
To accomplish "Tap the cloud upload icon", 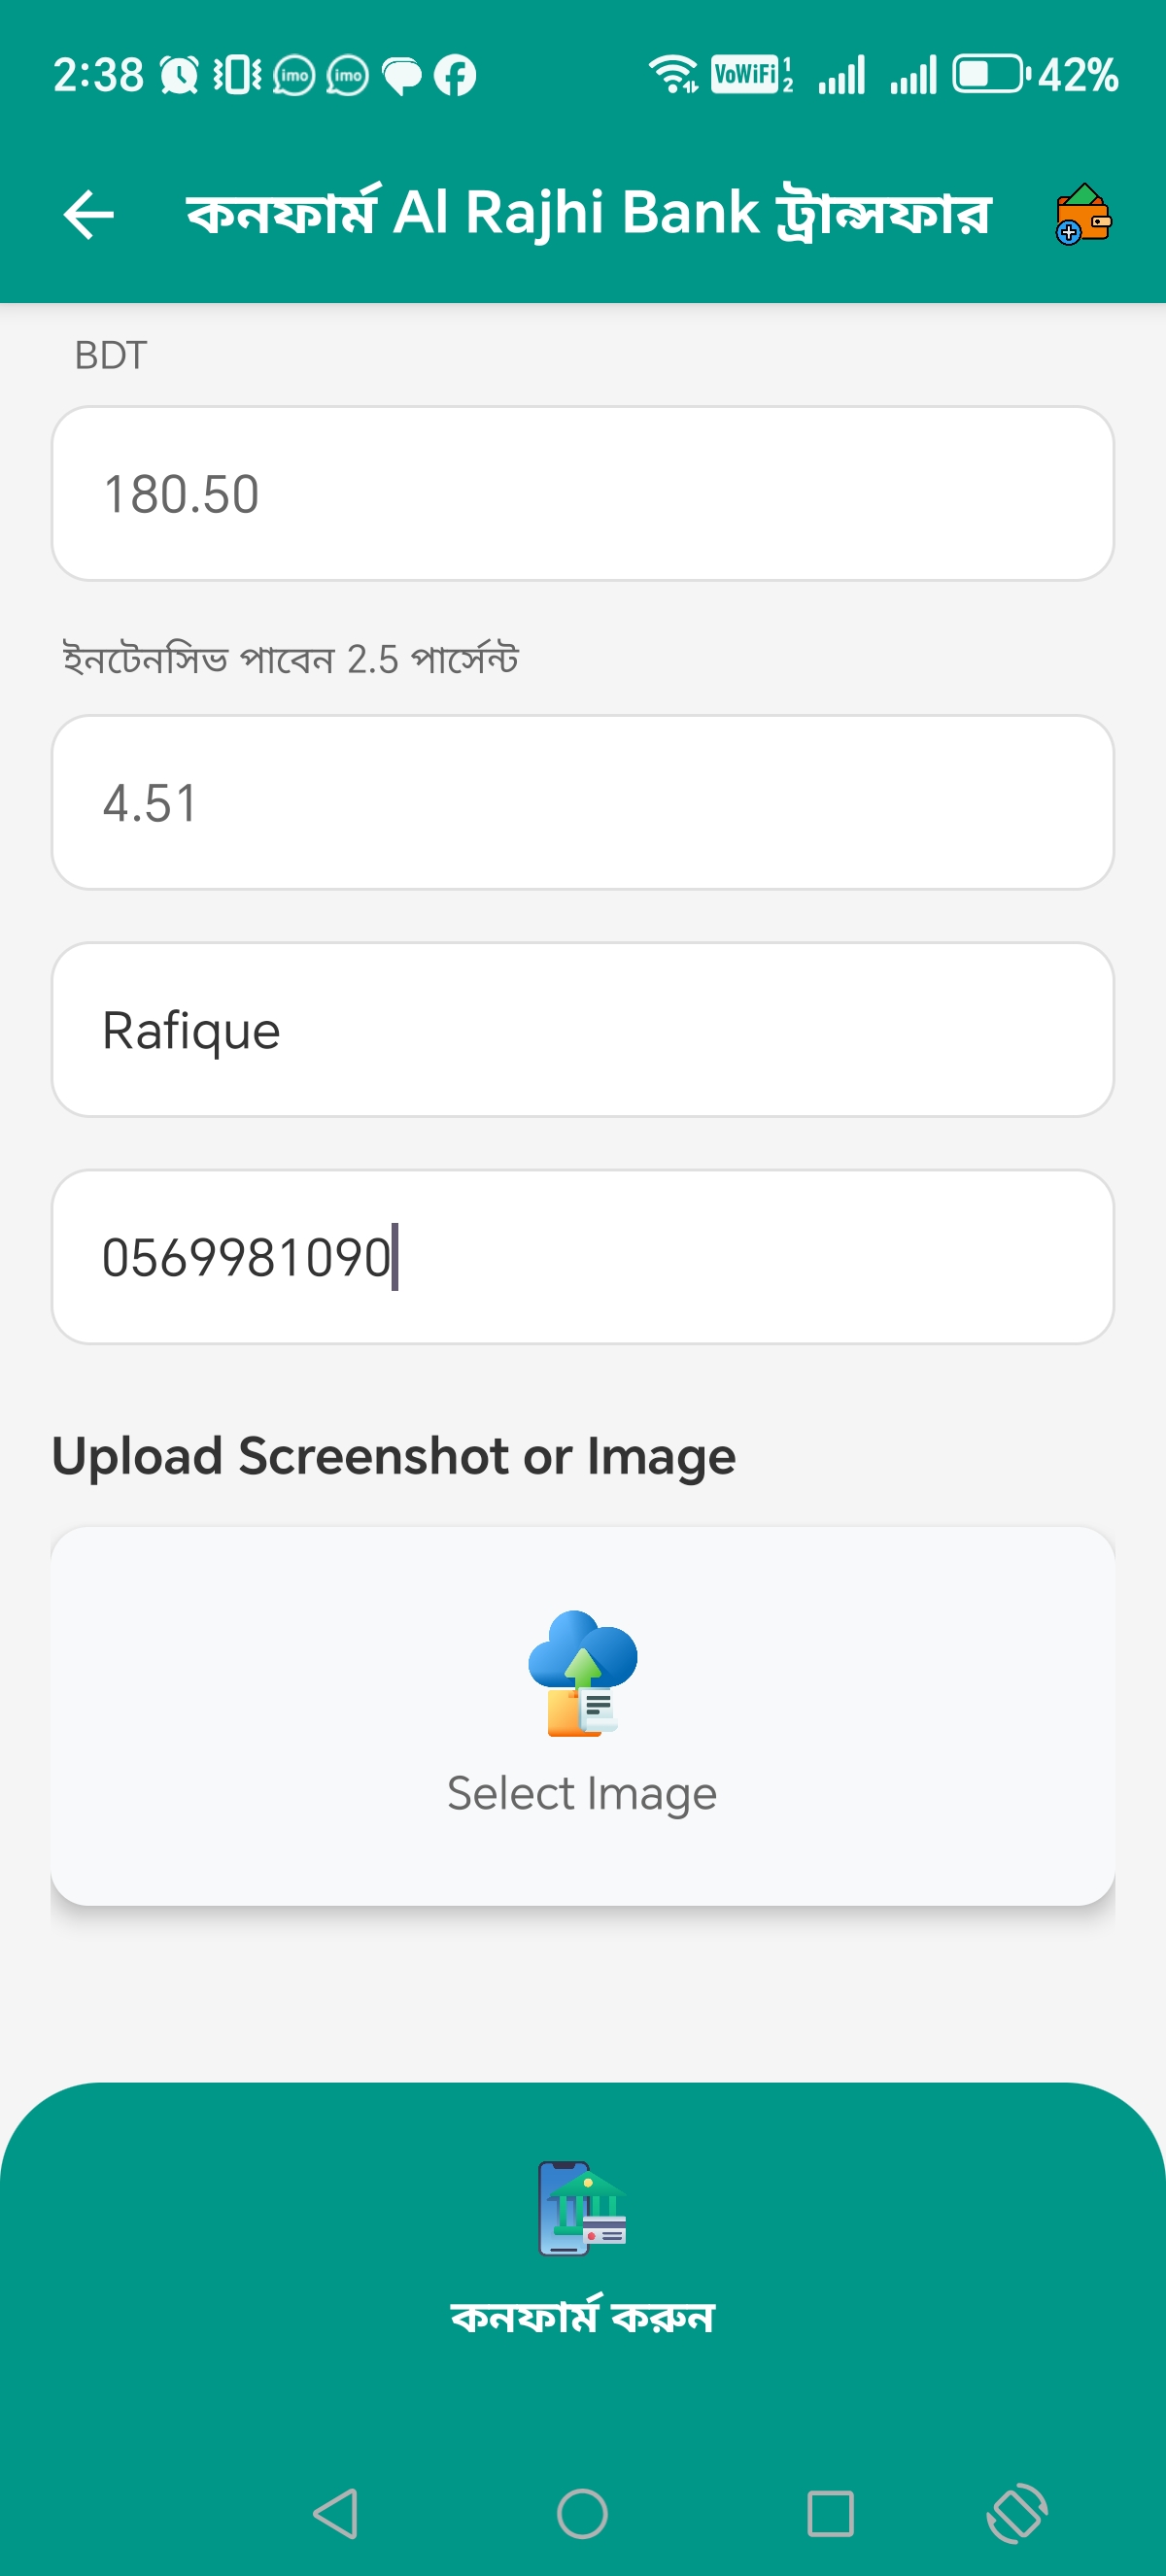I will (x=582, y=1672).
